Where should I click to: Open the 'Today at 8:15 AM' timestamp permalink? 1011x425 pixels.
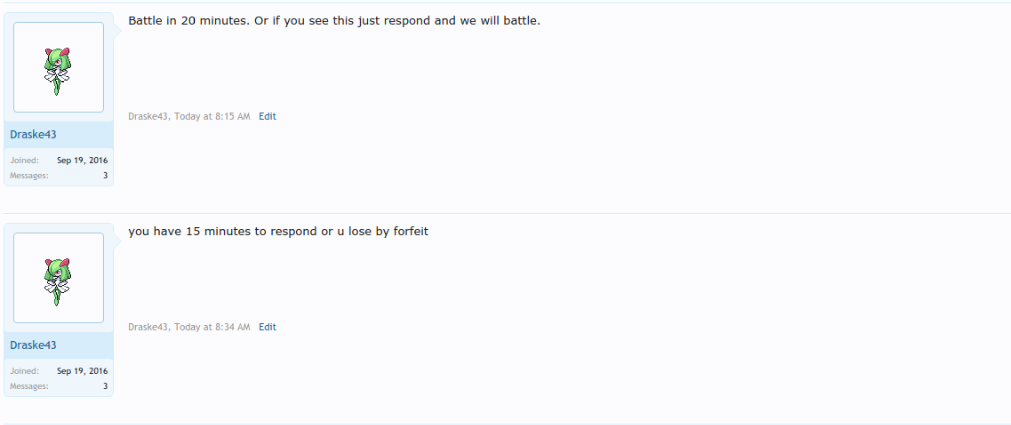tap(211, 117)
